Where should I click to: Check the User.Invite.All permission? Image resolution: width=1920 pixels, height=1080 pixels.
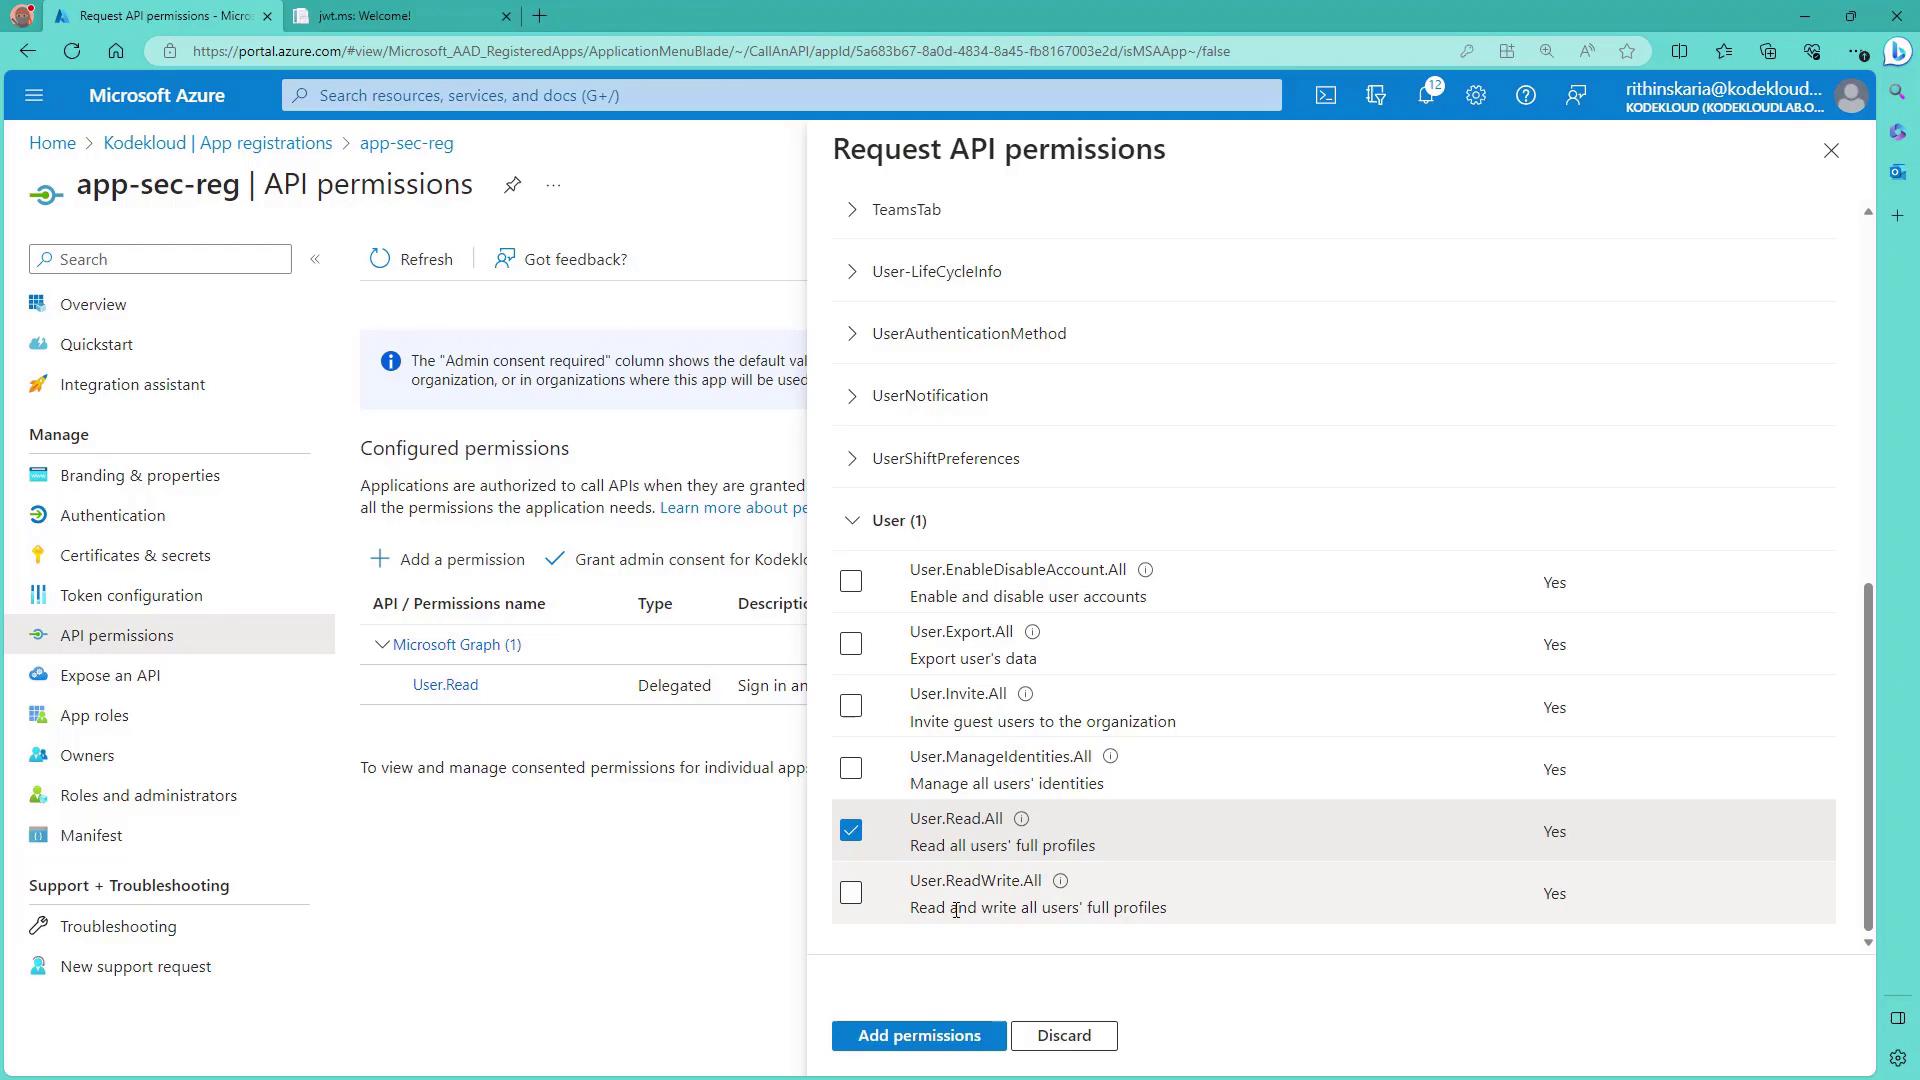pos(851,706)
